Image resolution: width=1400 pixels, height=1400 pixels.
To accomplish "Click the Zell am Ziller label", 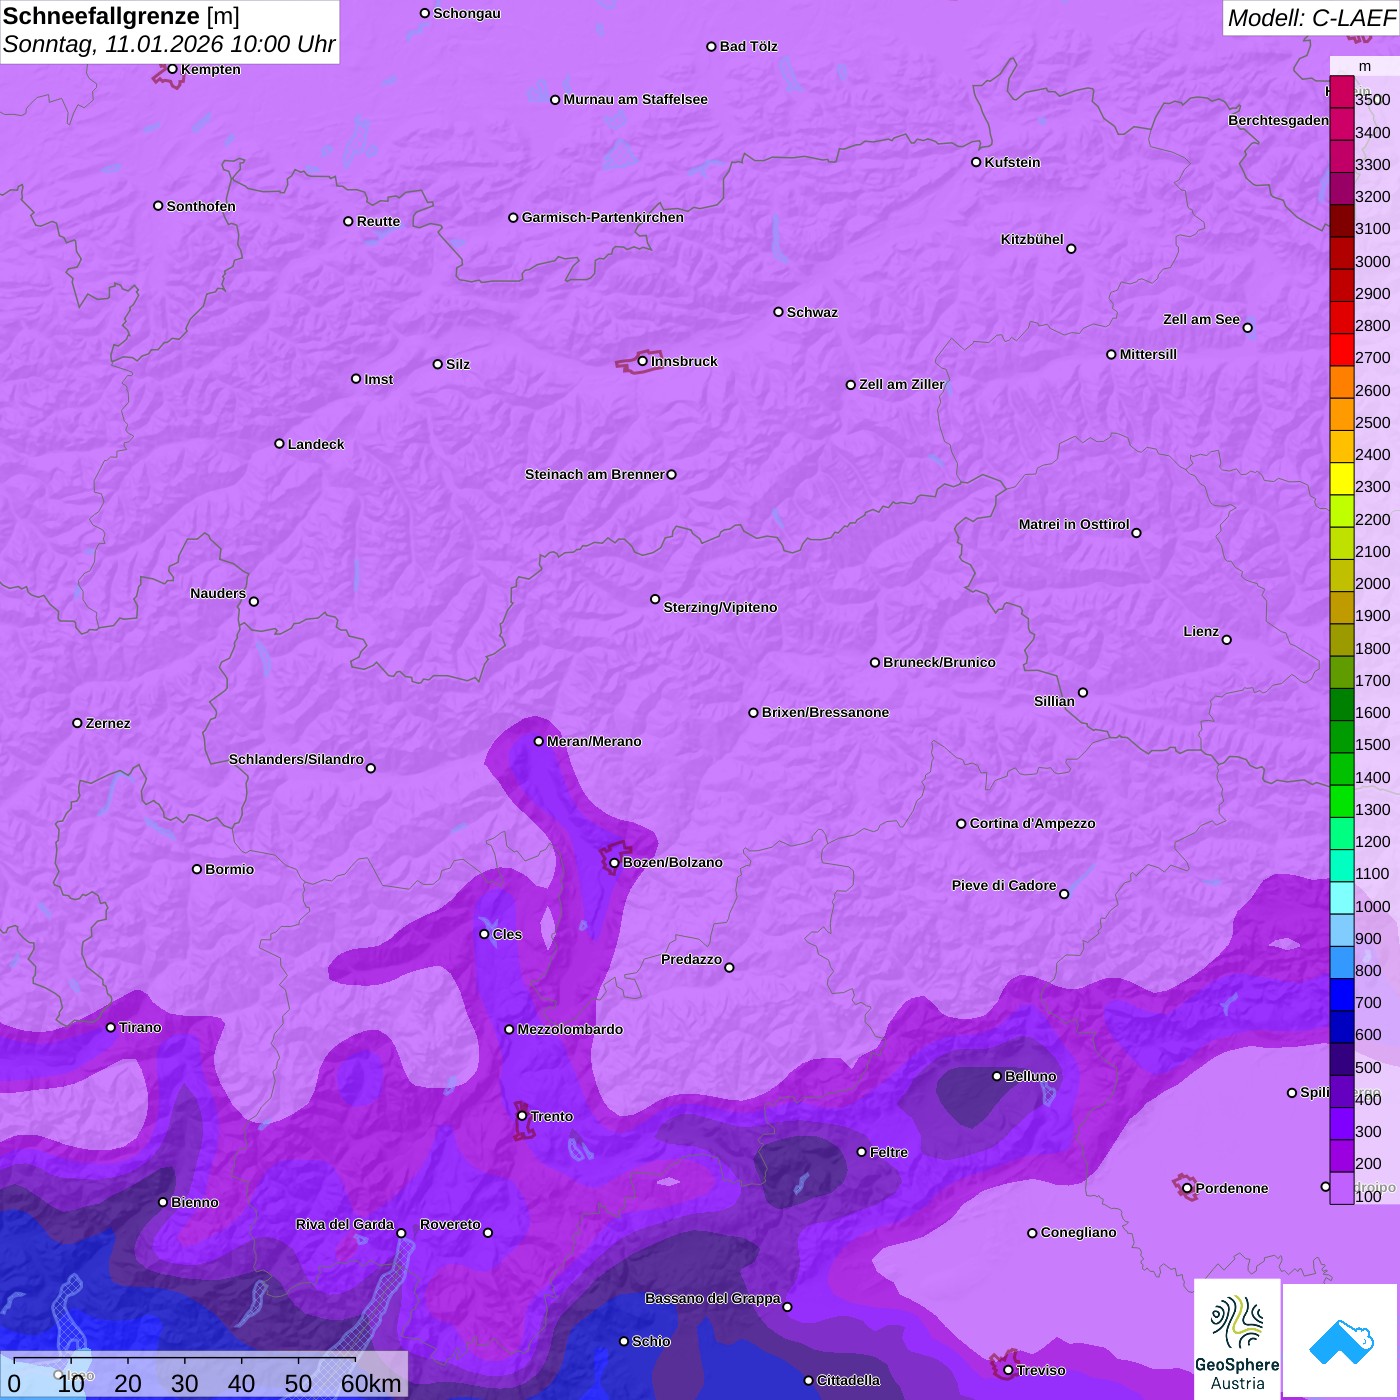I will pyautogui.click(x=902, y=384).
